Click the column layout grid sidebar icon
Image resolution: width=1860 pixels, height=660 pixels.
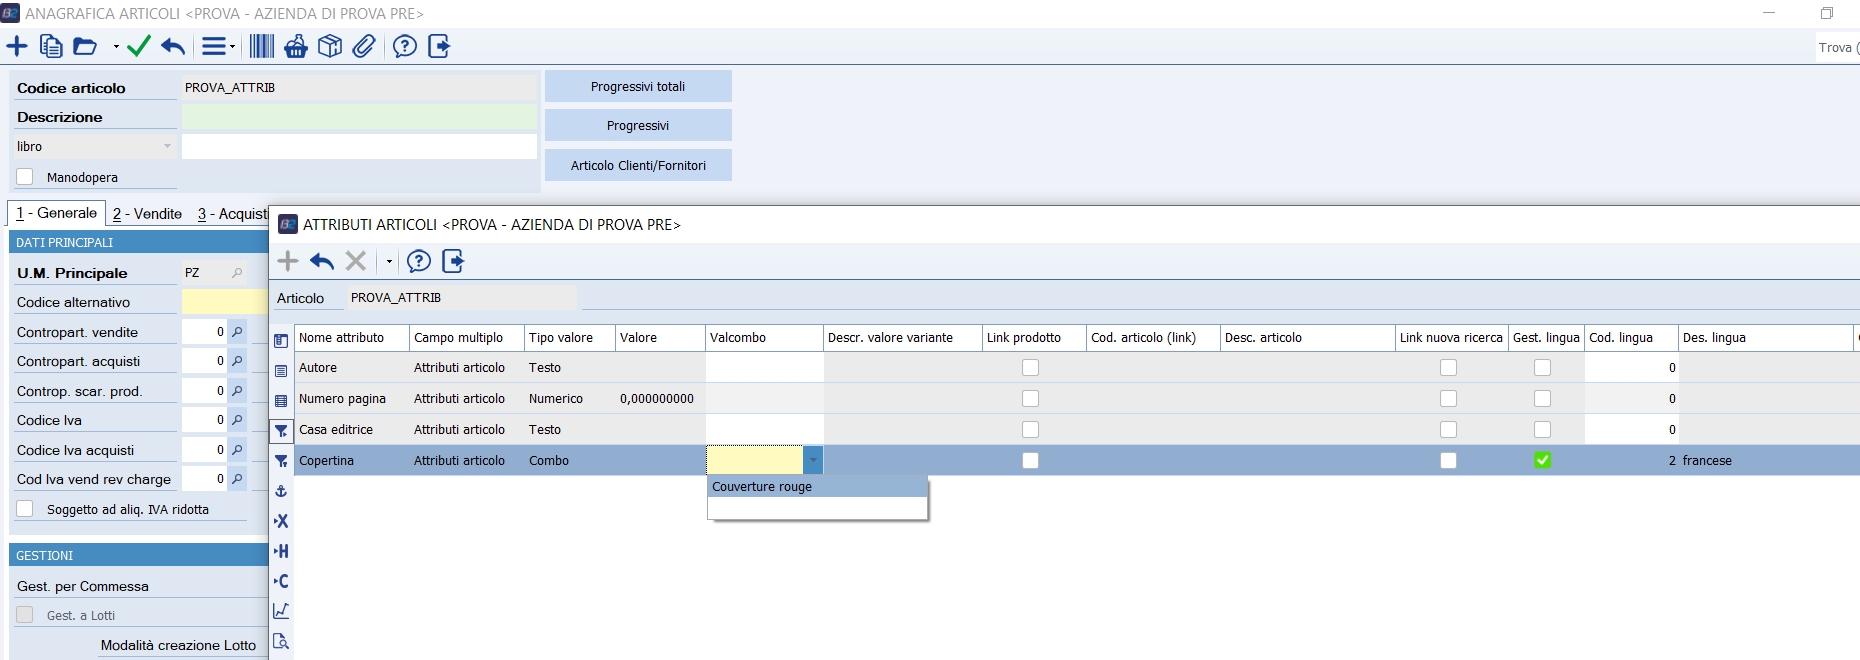click(x=281, y=340)
